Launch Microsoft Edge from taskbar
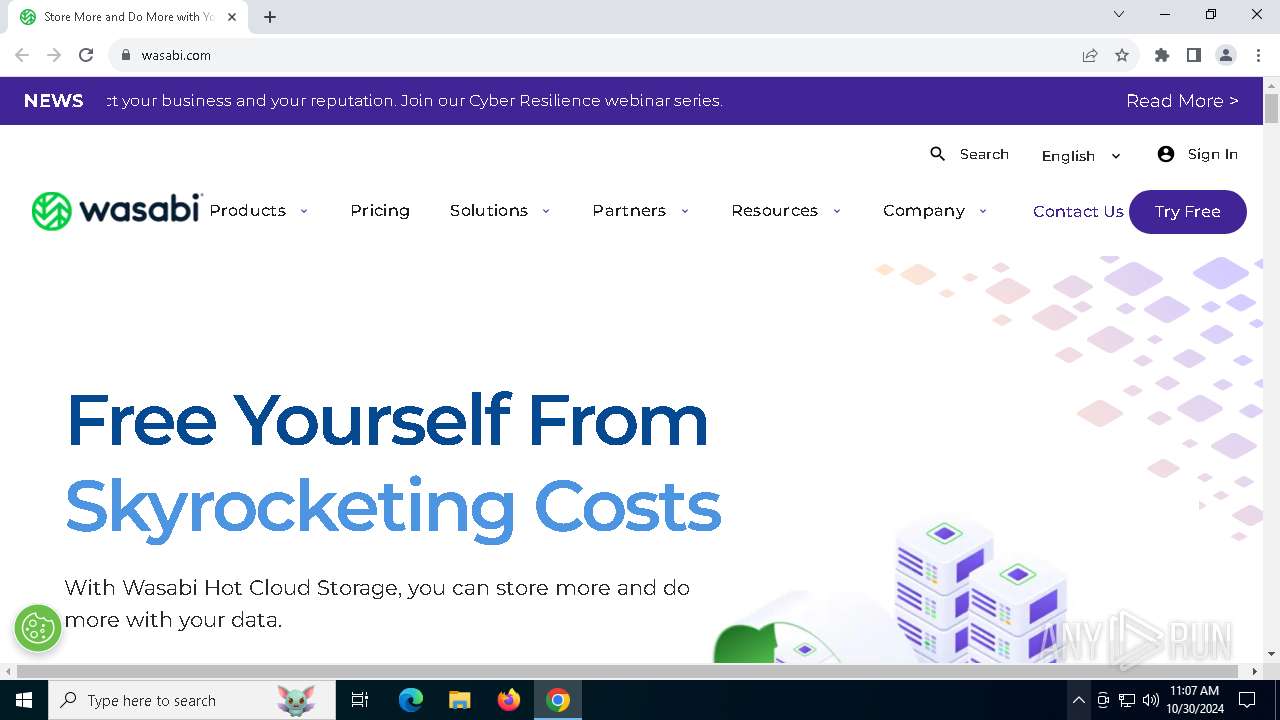This screenshot has width=1280, height=720. [411, 700]
